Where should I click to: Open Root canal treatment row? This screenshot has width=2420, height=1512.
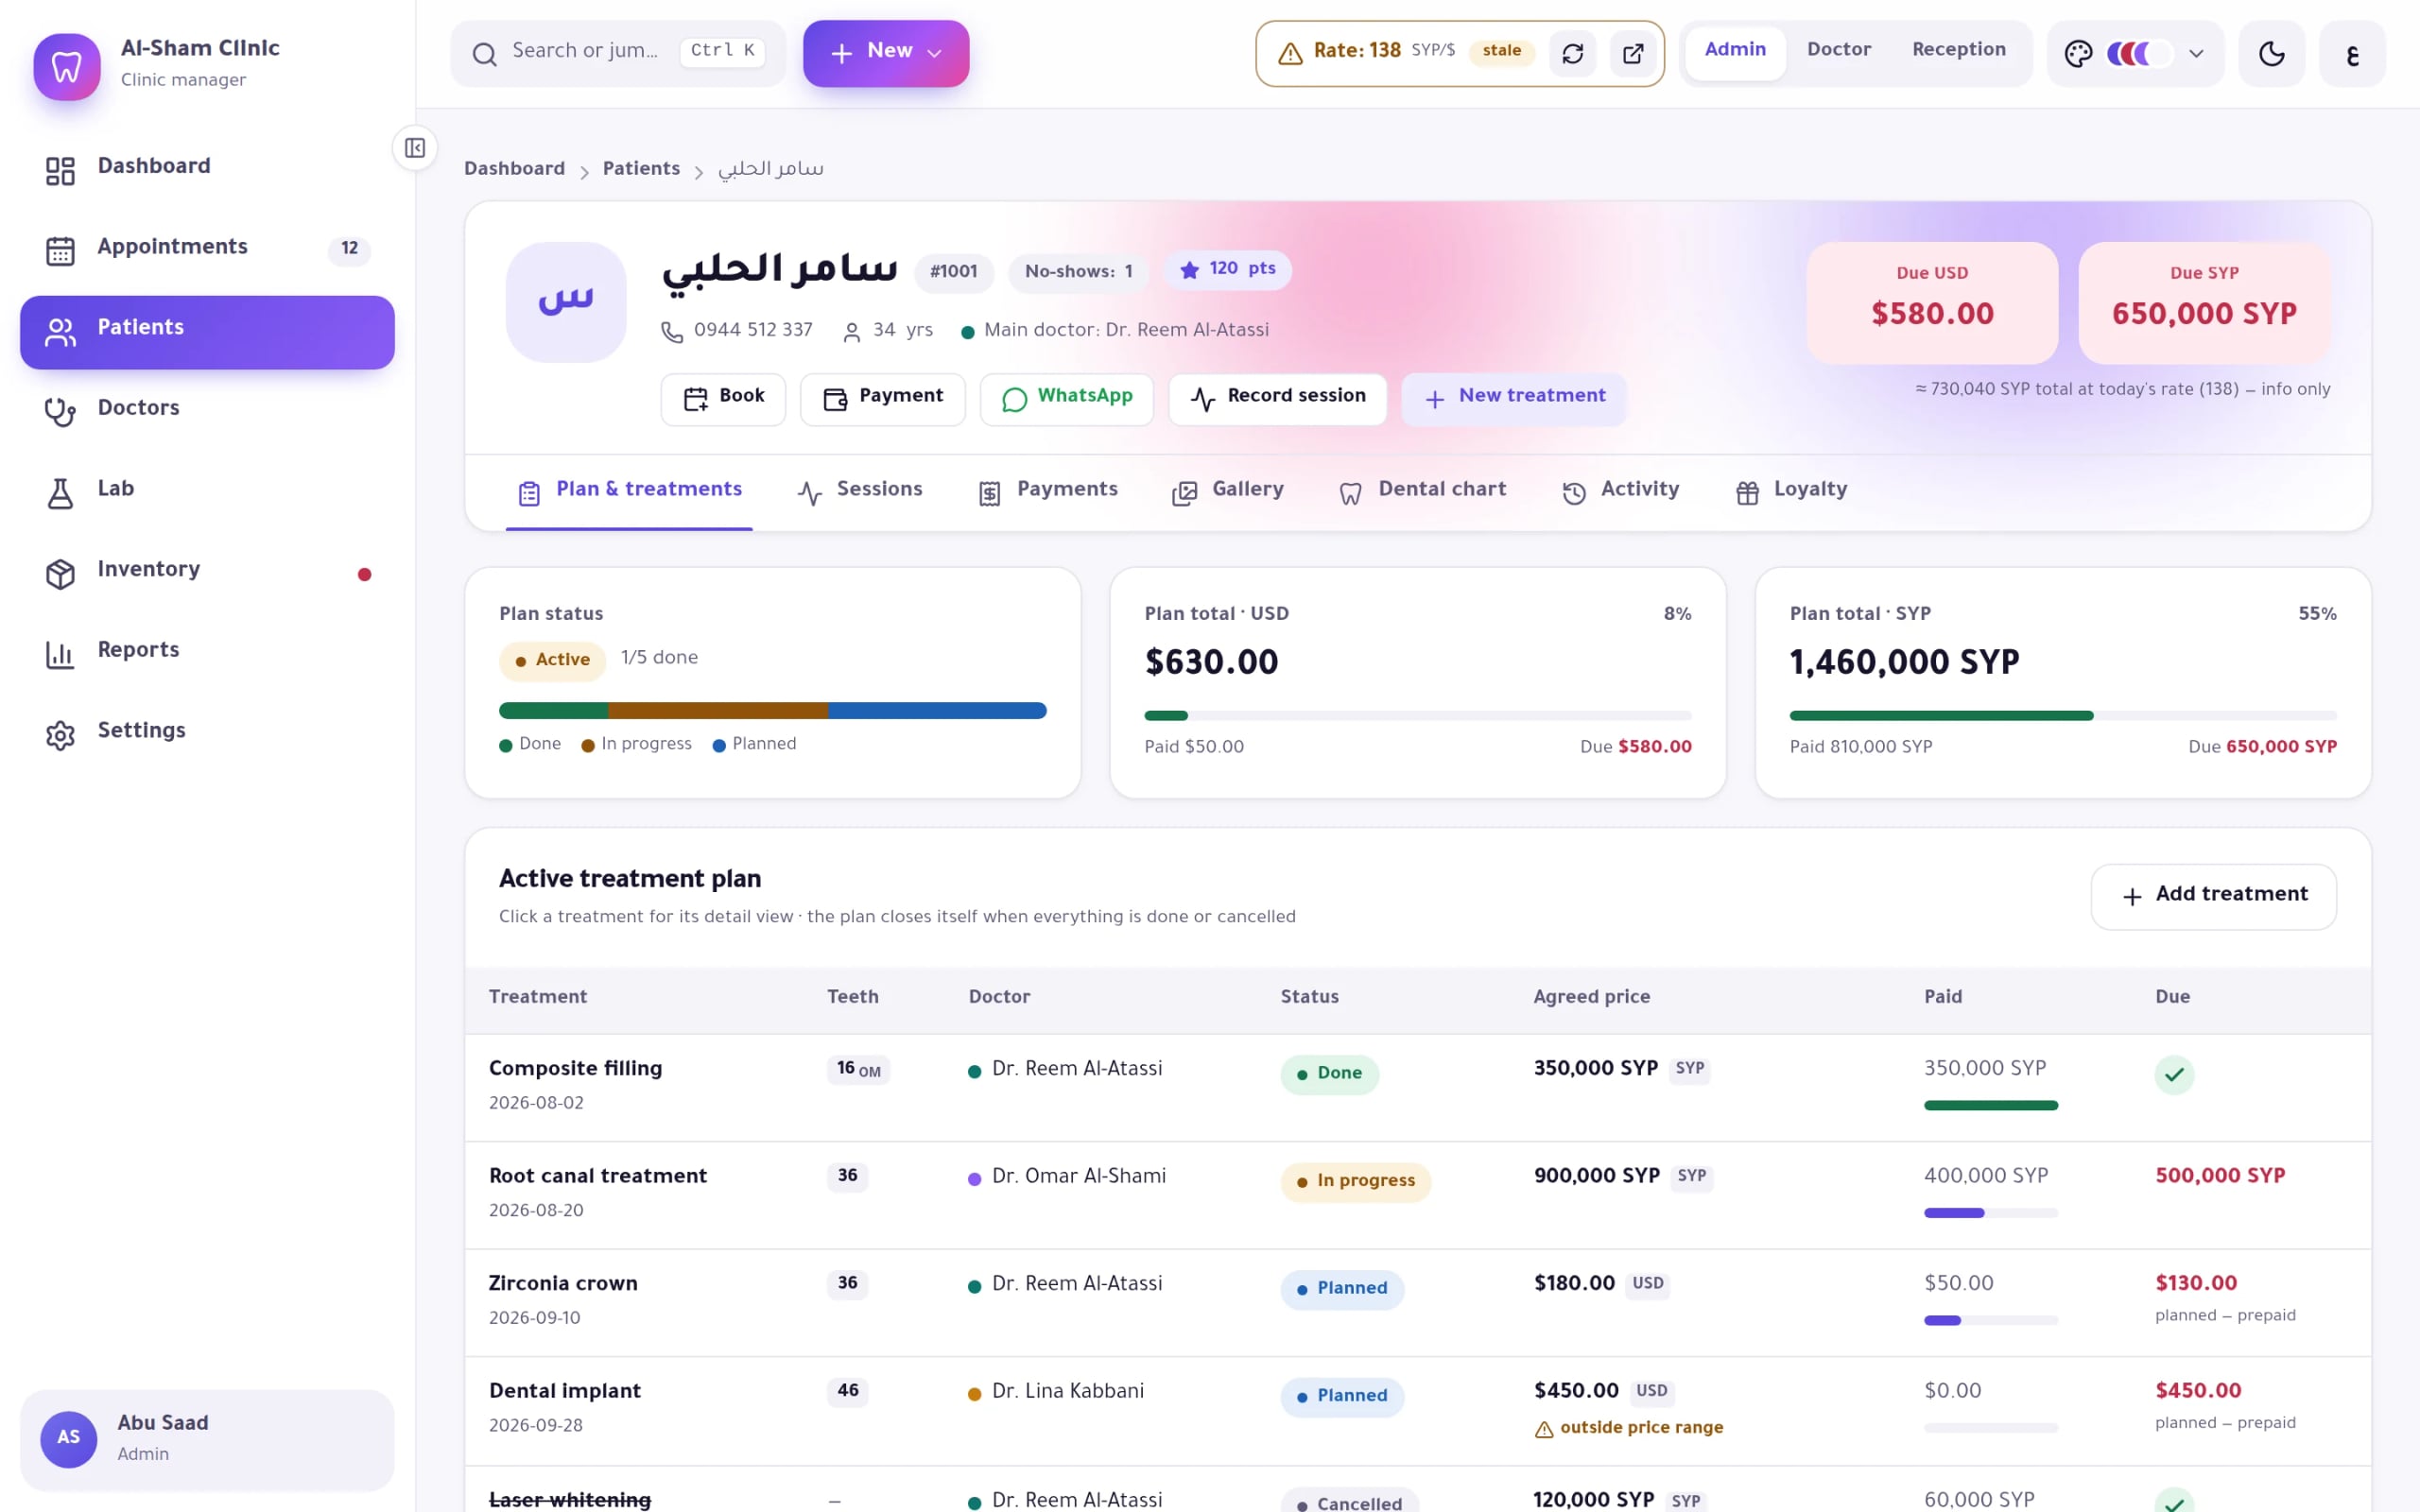[1417, 1195]
